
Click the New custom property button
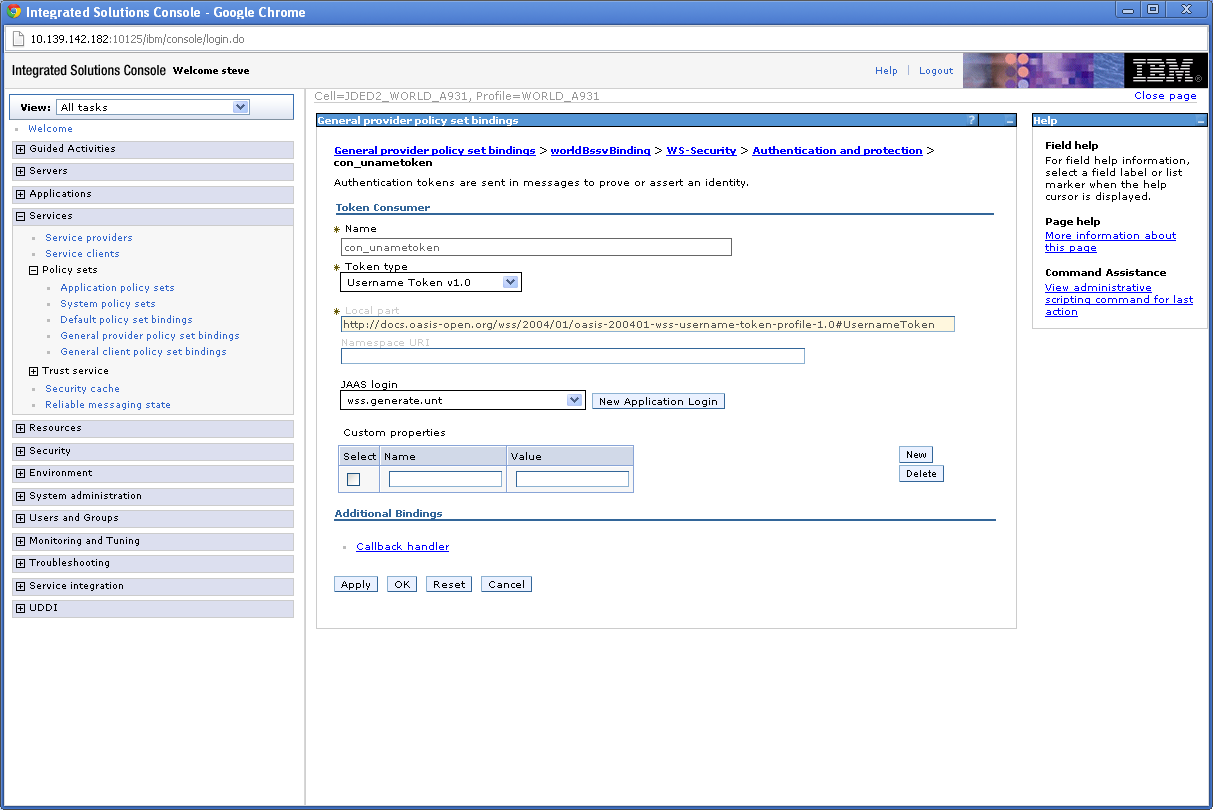pyautogui.click(x=916, y=454)
